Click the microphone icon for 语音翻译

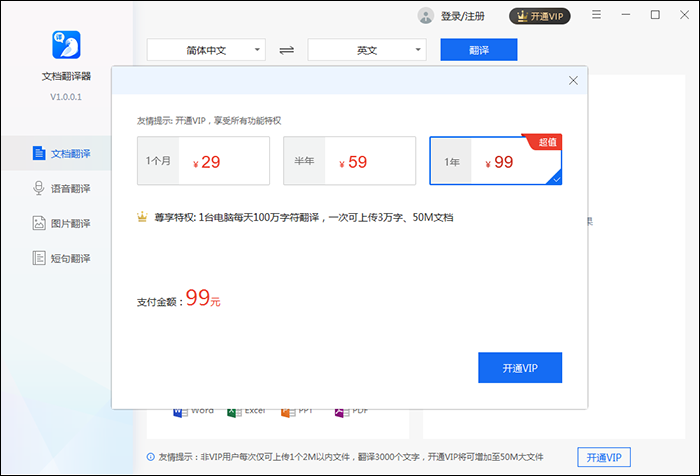(x=39, y=188)
